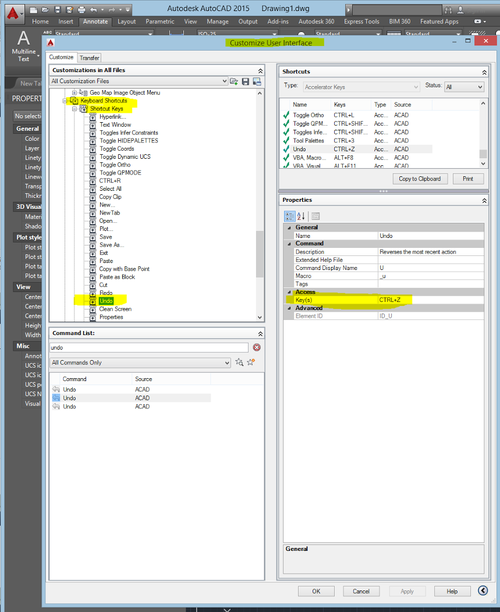Collapse the Customizations in All Files panel
The height and width of the screenshot is (612, 500).
point(260,71)
